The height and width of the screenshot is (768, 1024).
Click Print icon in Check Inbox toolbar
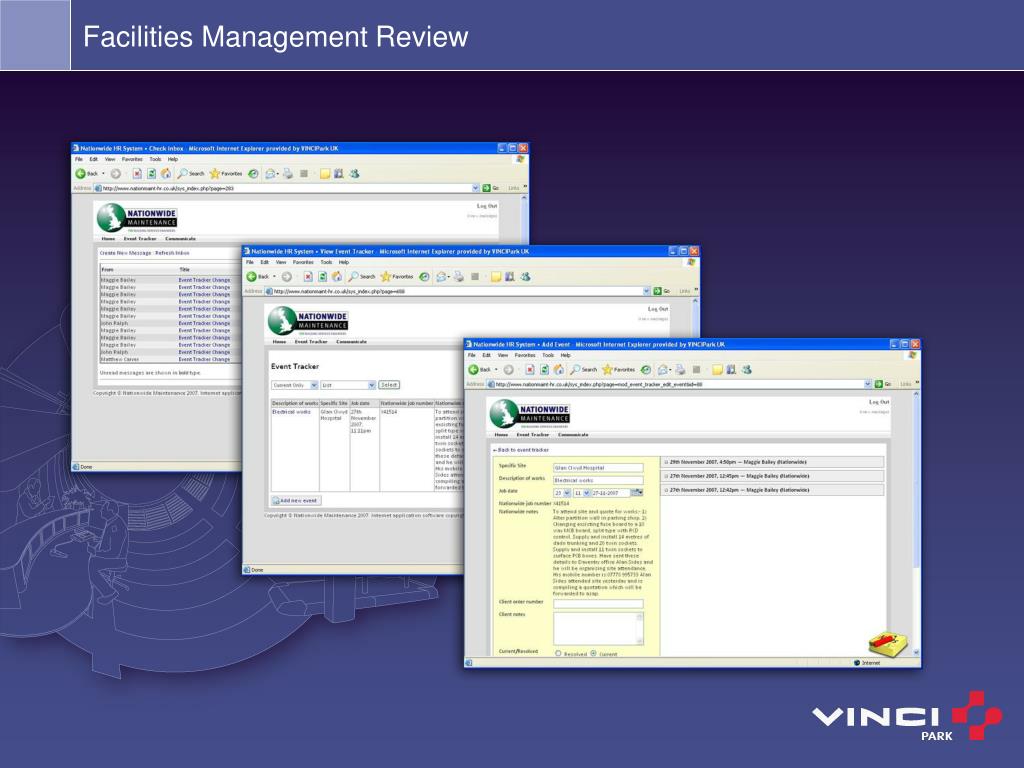tap(288, 174)
